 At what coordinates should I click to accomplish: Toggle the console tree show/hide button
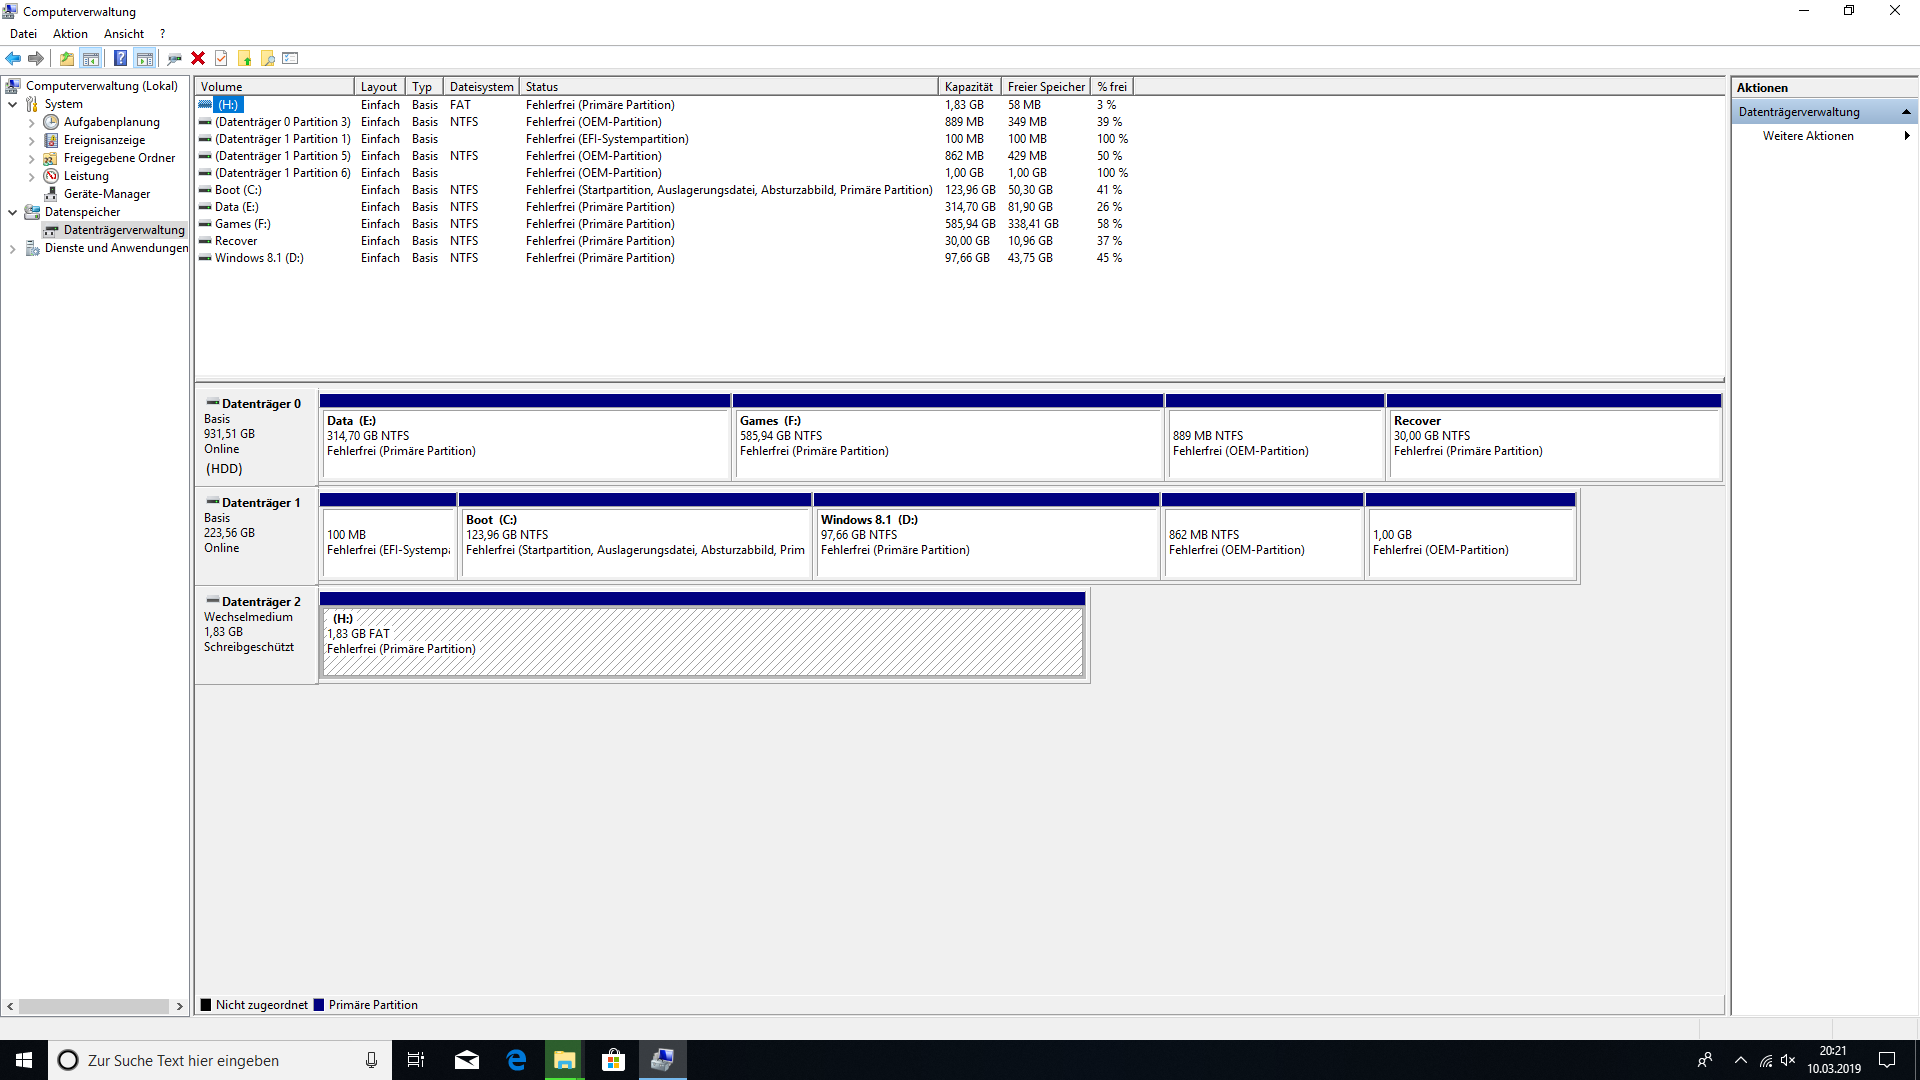pos(91,58)
